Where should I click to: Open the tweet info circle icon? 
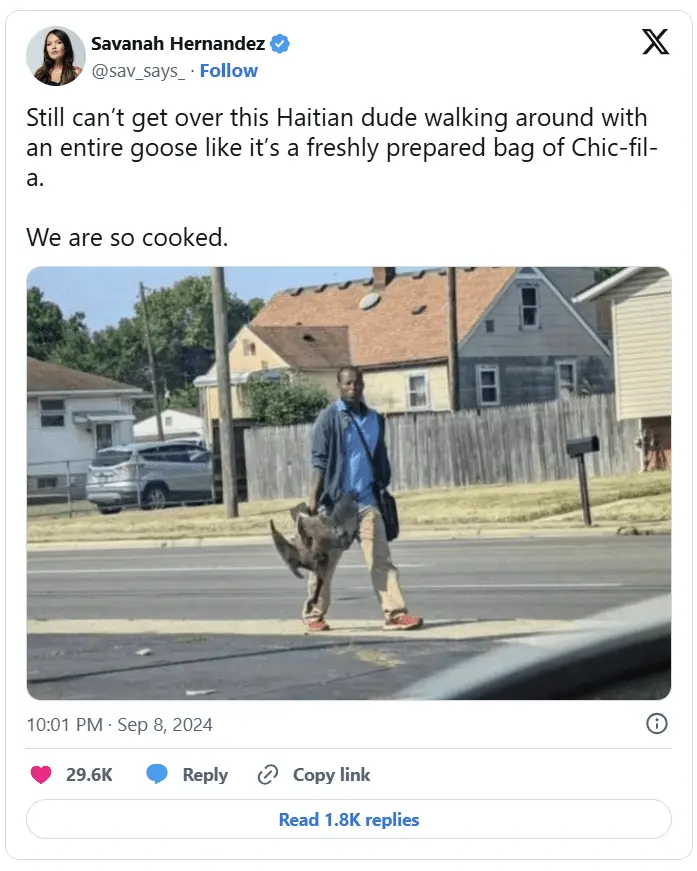coord(656,724)
